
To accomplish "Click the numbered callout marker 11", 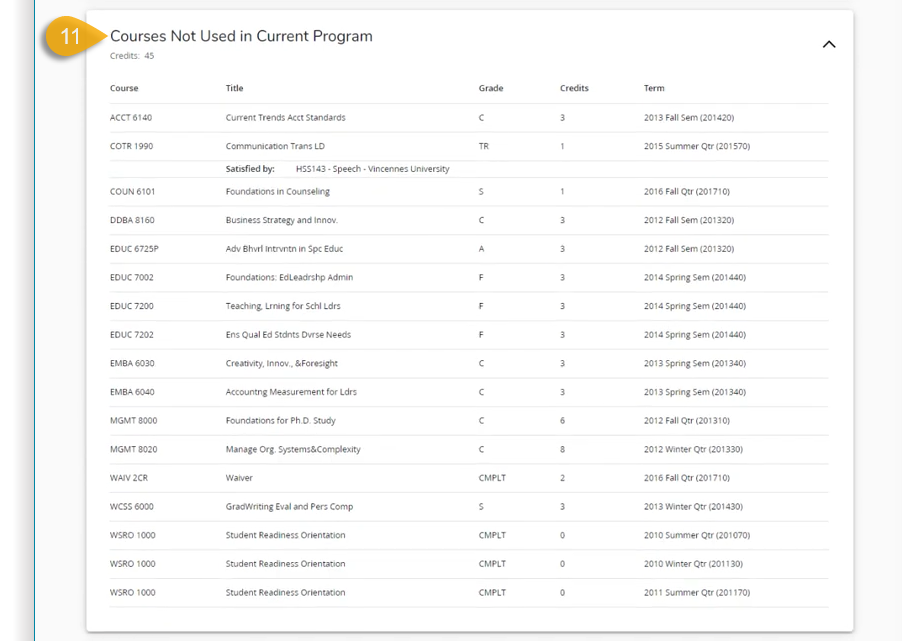I will [68, 36].
